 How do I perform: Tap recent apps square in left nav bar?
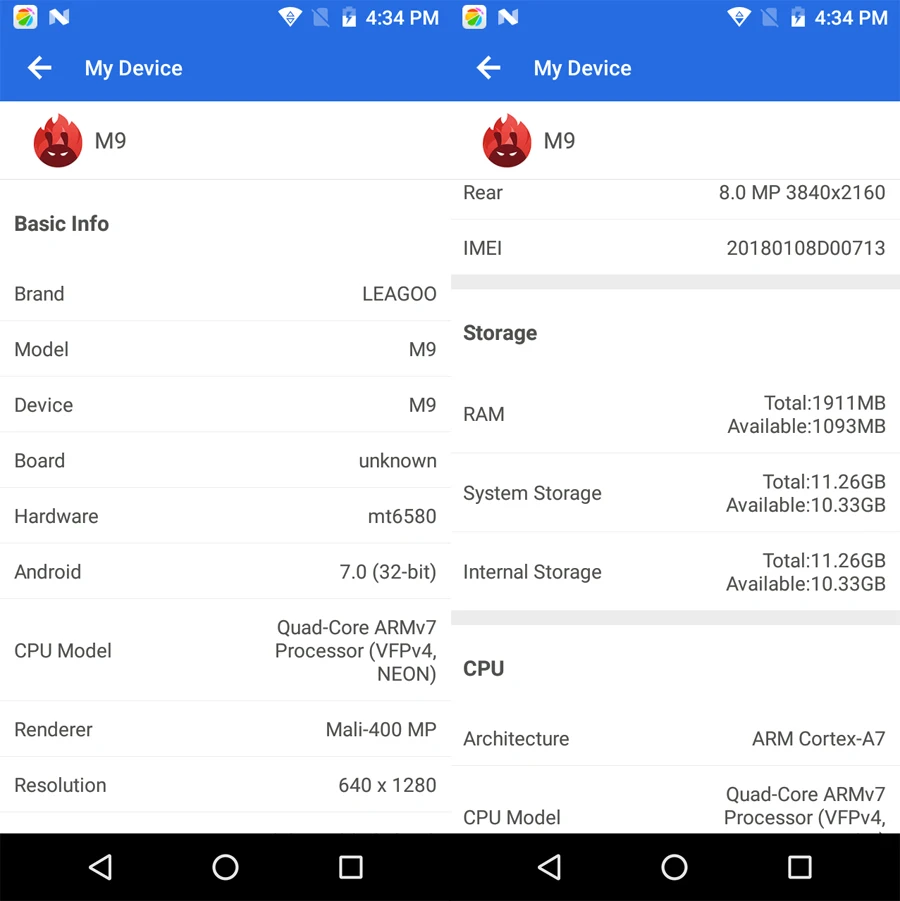(x=351, y=867)
